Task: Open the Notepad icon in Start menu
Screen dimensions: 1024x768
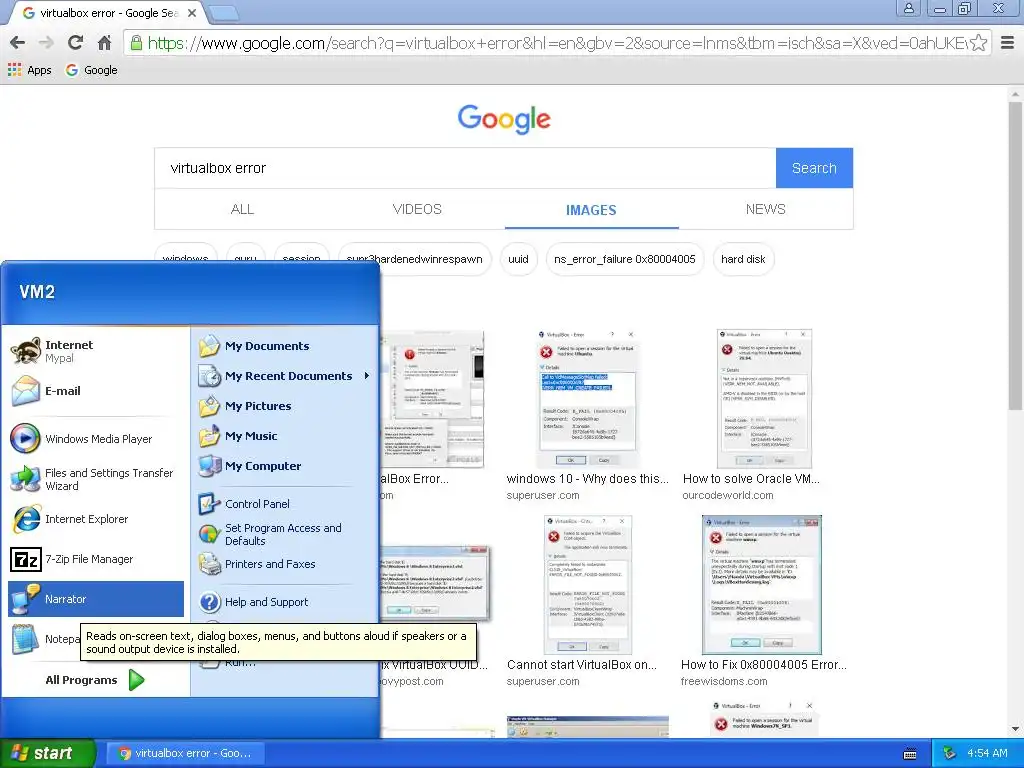Action: [x=25, y=639]
